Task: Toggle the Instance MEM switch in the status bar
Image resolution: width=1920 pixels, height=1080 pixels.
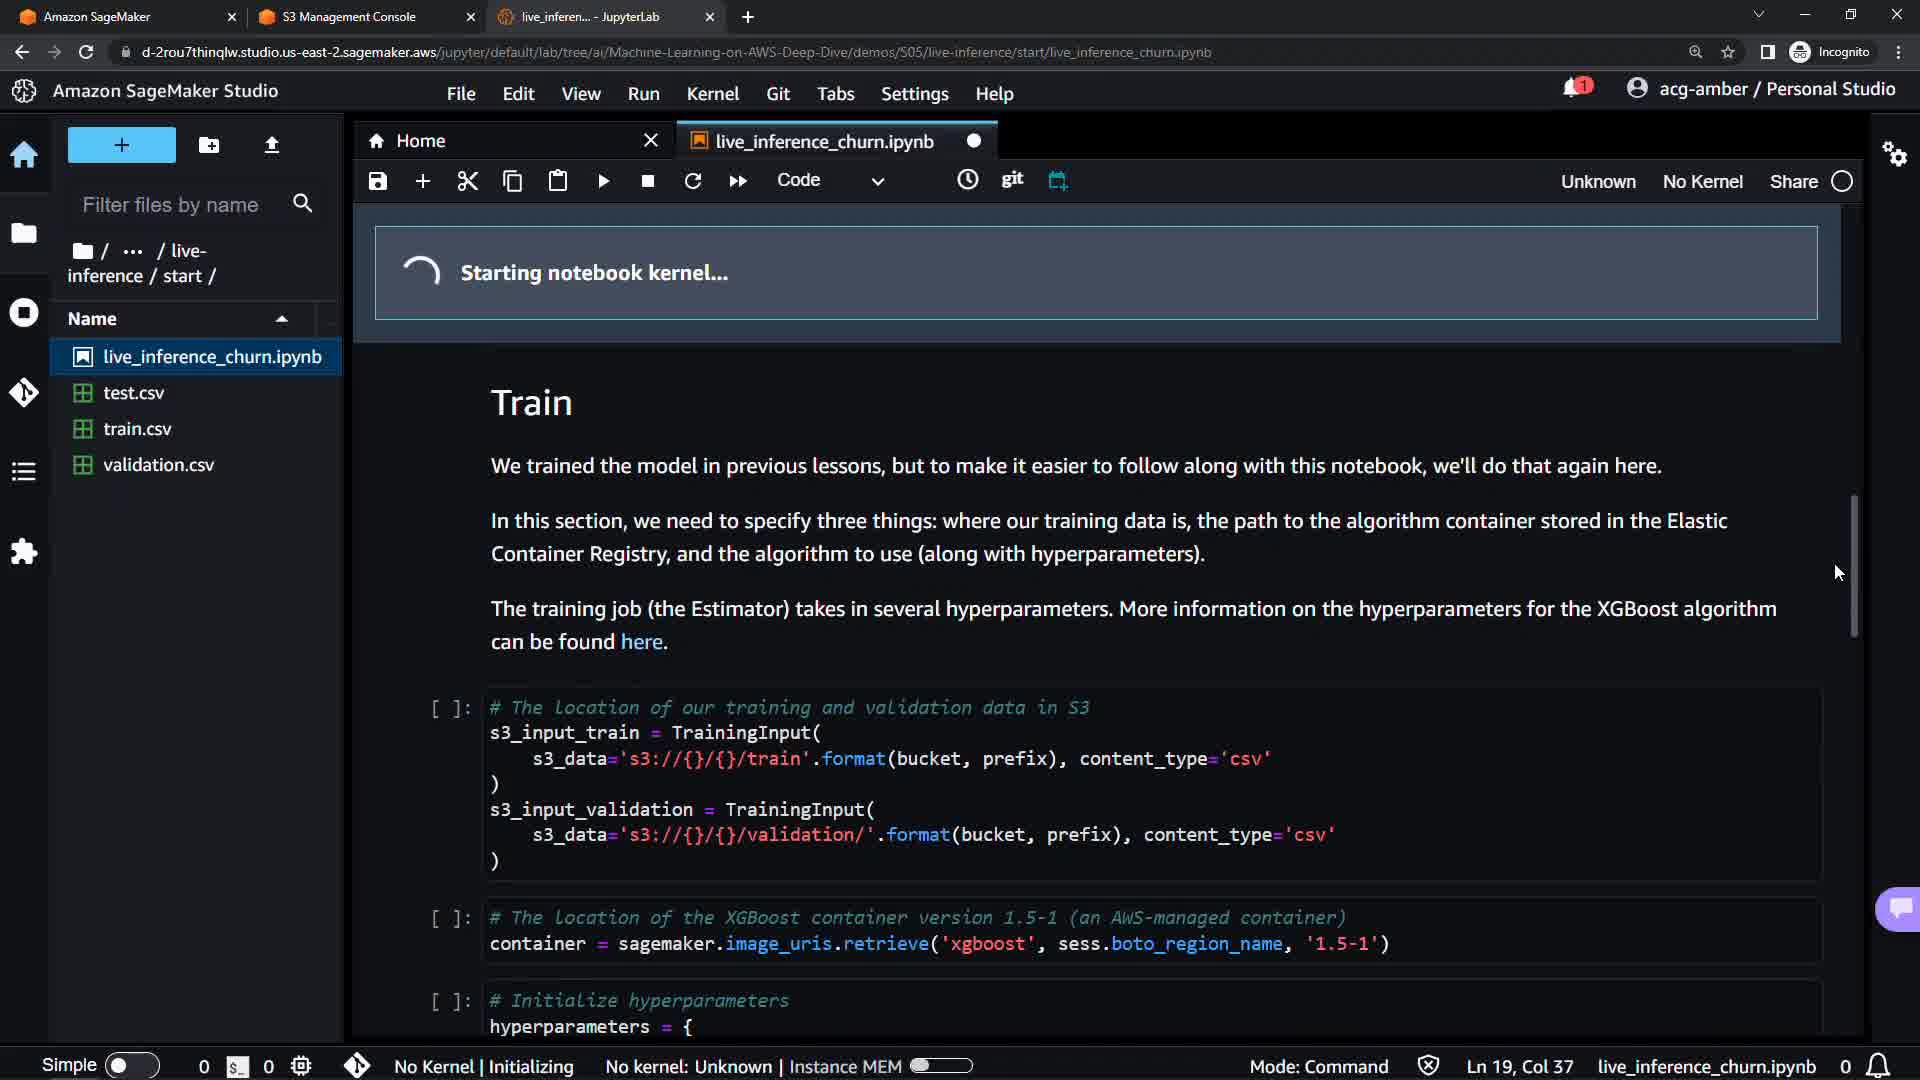Action: coord(940,1065)
